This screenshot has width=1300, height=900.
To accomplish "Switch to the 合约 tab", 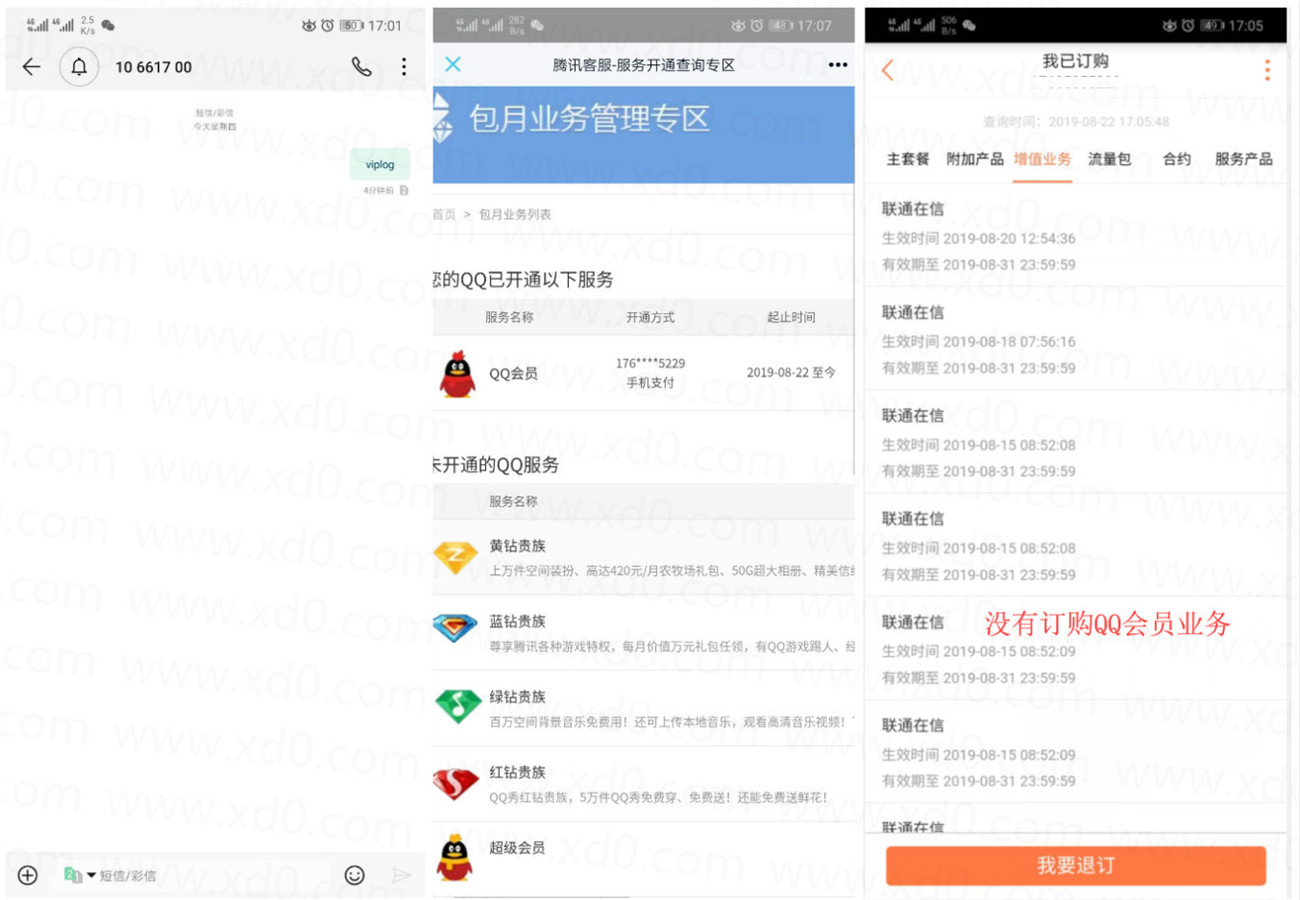I will coord(1177,159).
